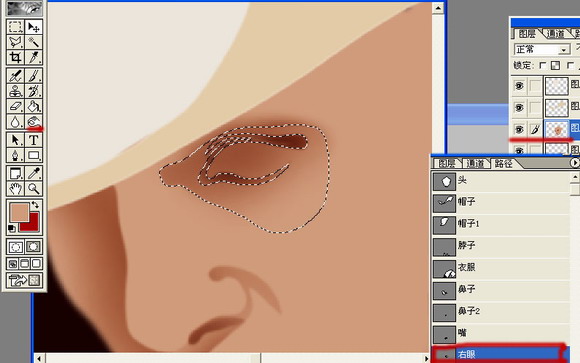Select the Eraser tool
This screenshot has width=580, height=363.
tap(15, 106)
